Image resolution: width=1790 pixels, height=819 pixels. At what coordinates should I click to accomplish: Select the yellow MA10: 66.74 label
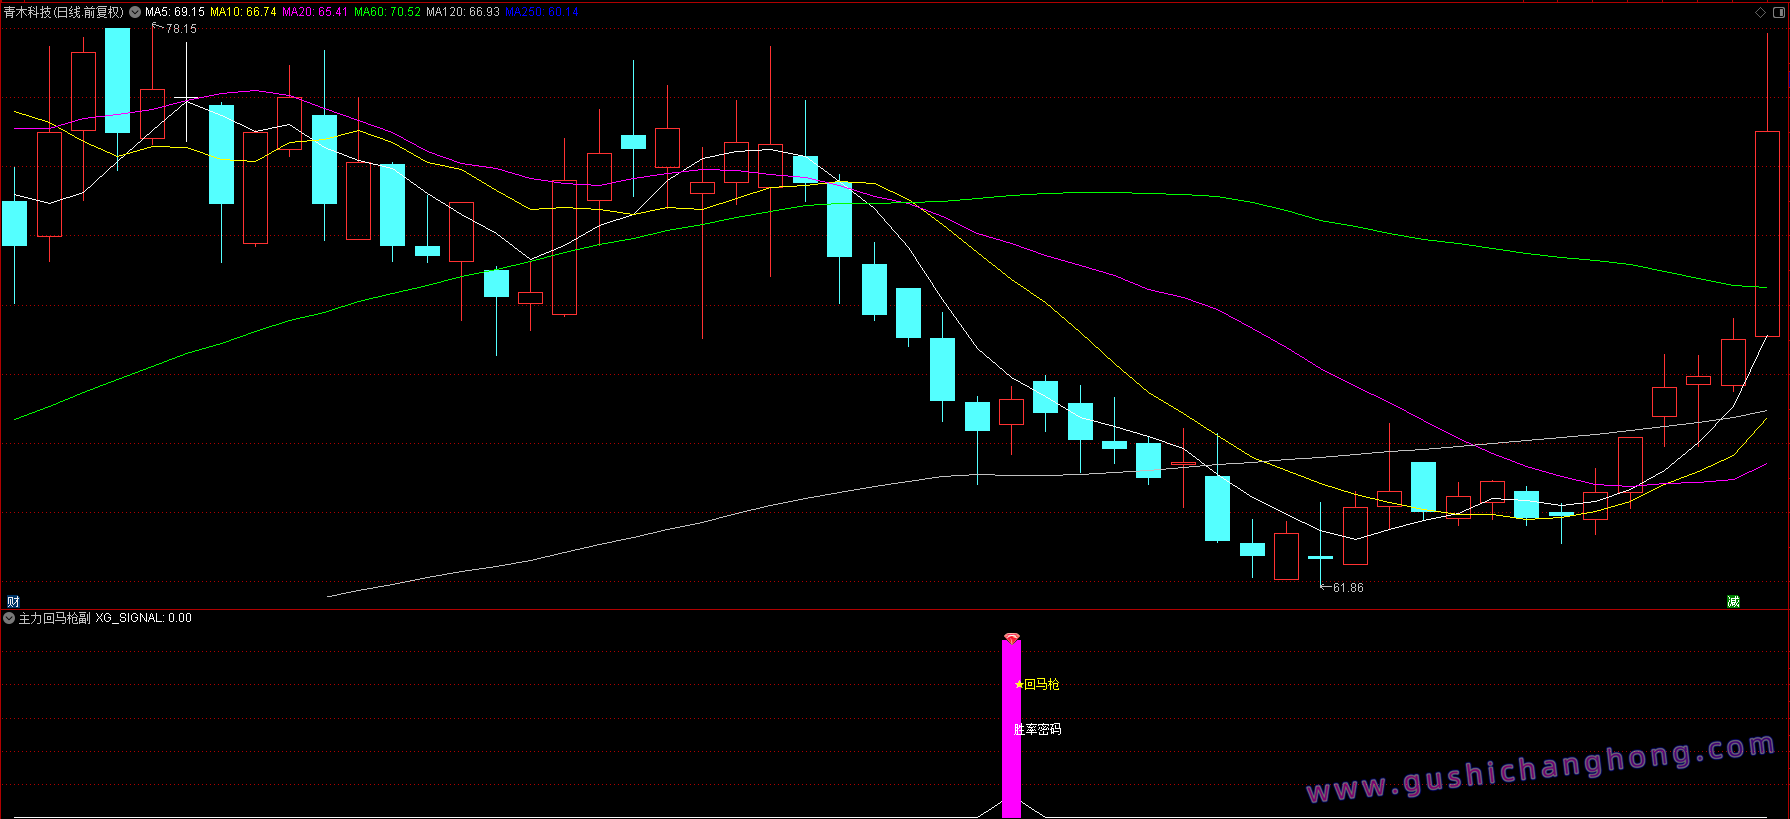pyautogui.click(x=243, y=12)
